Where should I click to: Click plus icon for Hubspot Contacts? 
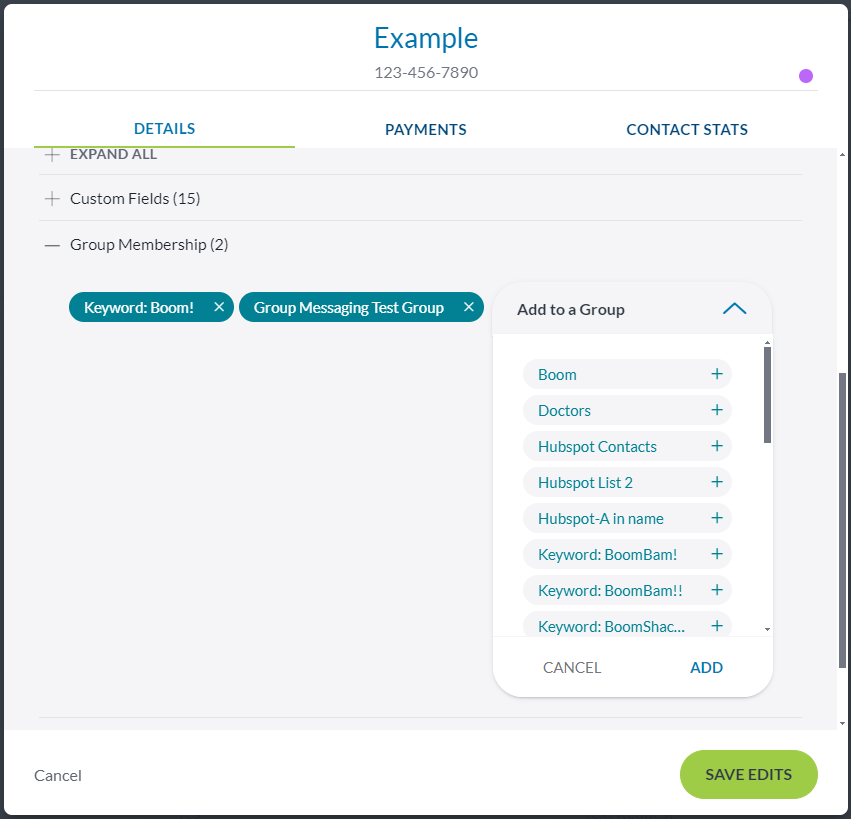point(717,446)
